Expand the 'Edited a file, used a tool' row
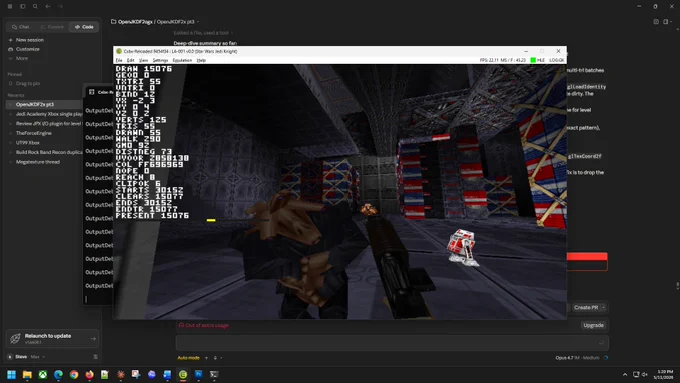This screenshot has height=383, width=680. (x=203, y=33)
